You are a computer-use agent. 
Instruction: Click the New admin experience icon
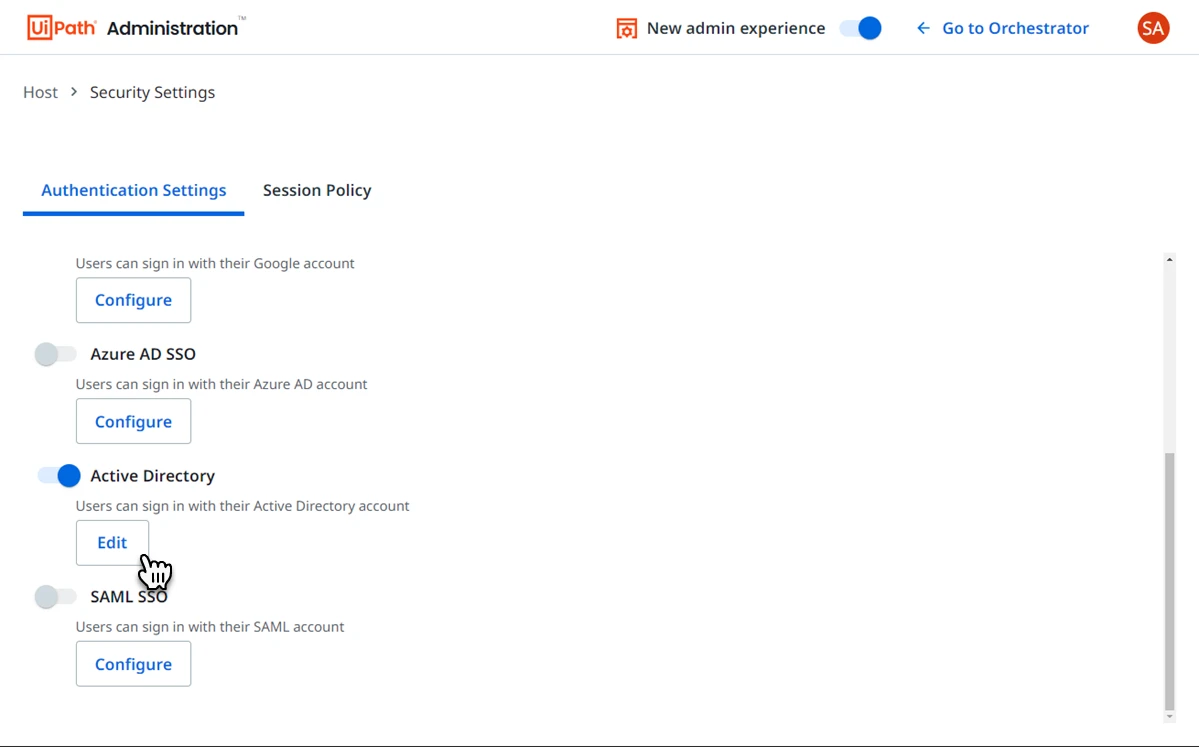[x=626, y=28]
